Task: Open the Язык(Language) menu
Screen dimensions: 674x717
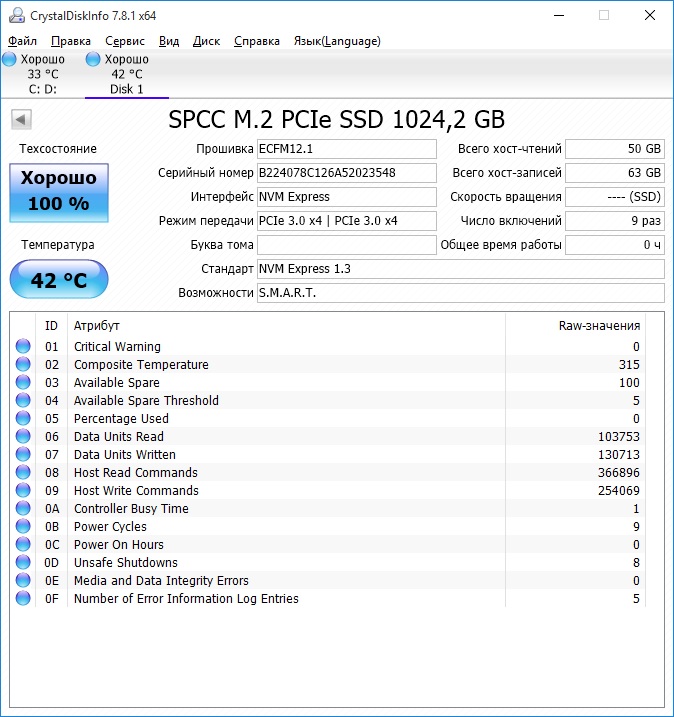Action: click(337, 41)
